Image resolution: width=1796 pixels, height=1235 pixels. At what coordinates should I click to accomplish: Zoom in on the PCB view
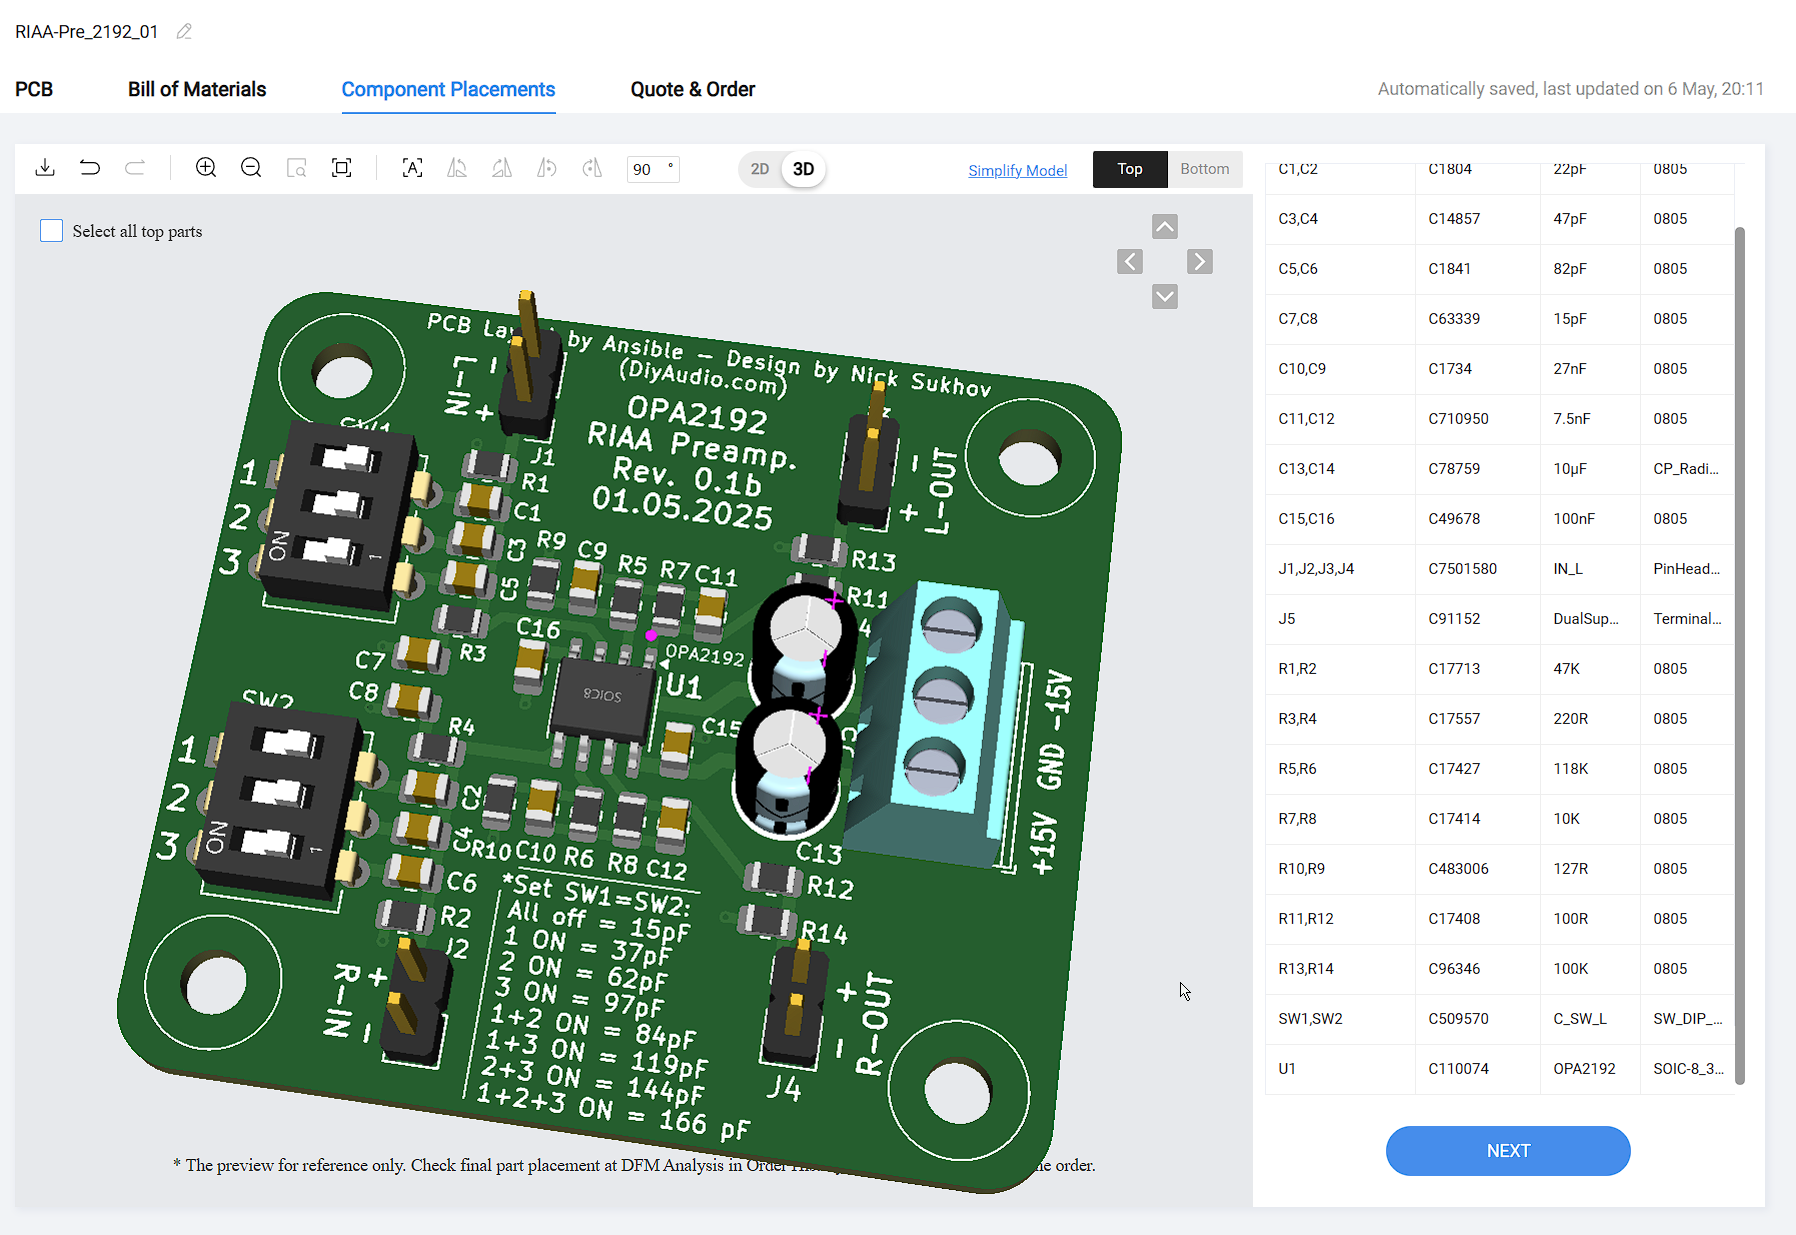[x=206, y=168]
